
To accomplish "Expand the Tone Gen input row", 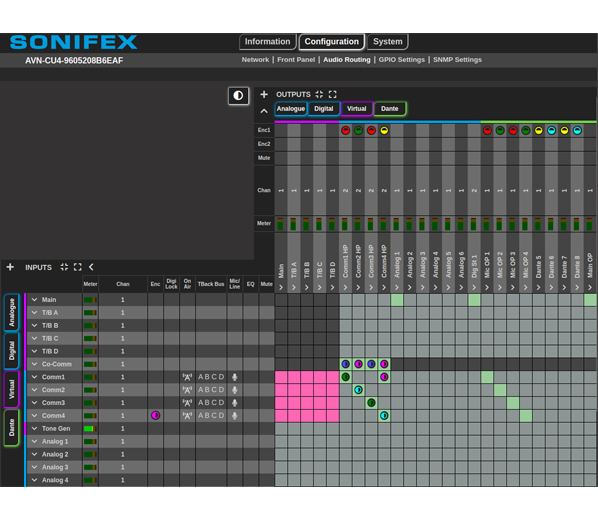I will pyautogui.click(x=34, y=428).
